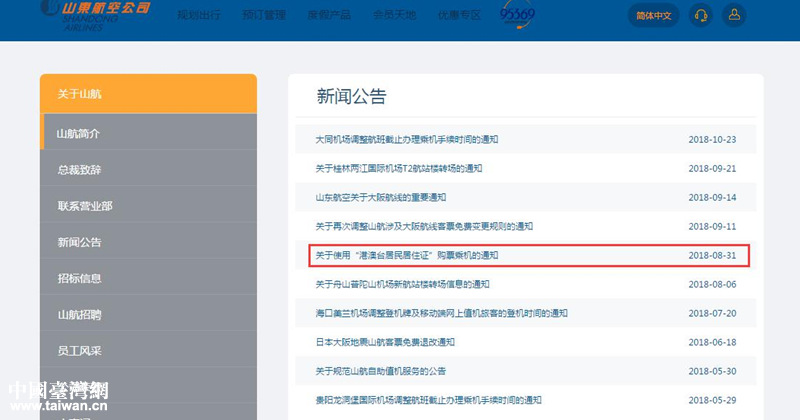Collapse the 关于山航 sidebar header
This screenshot has width=800, height=420.
point(148,94)
